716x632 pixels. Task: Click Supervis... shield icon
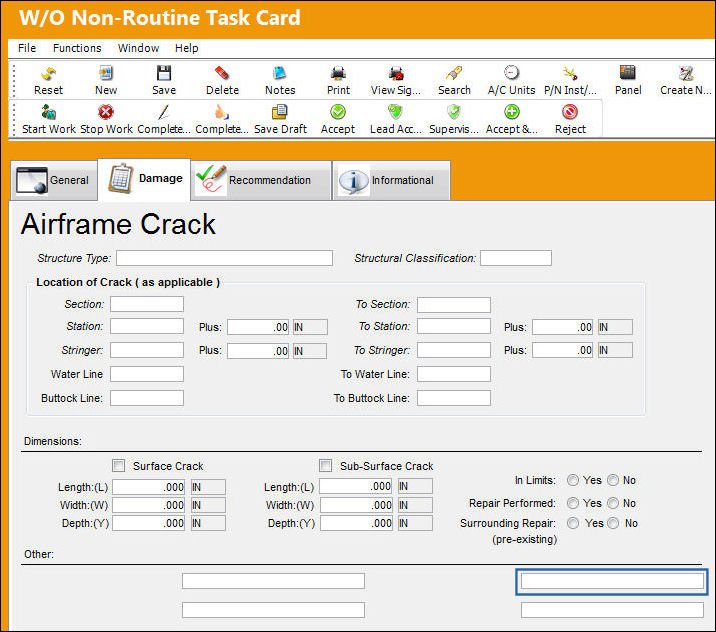454,112
